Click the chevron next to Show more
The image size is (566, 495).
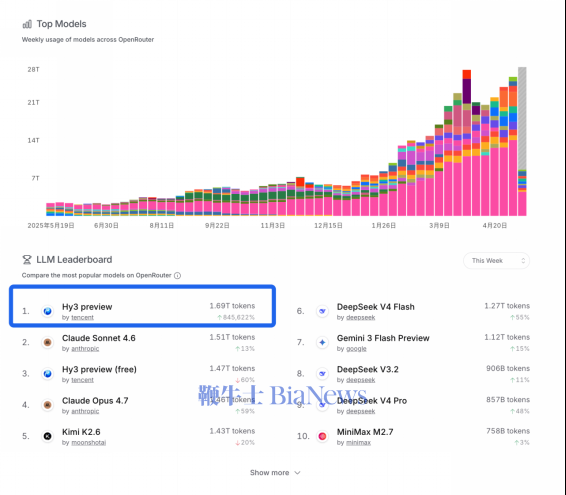pyautogui.click(x=297, y=473)
